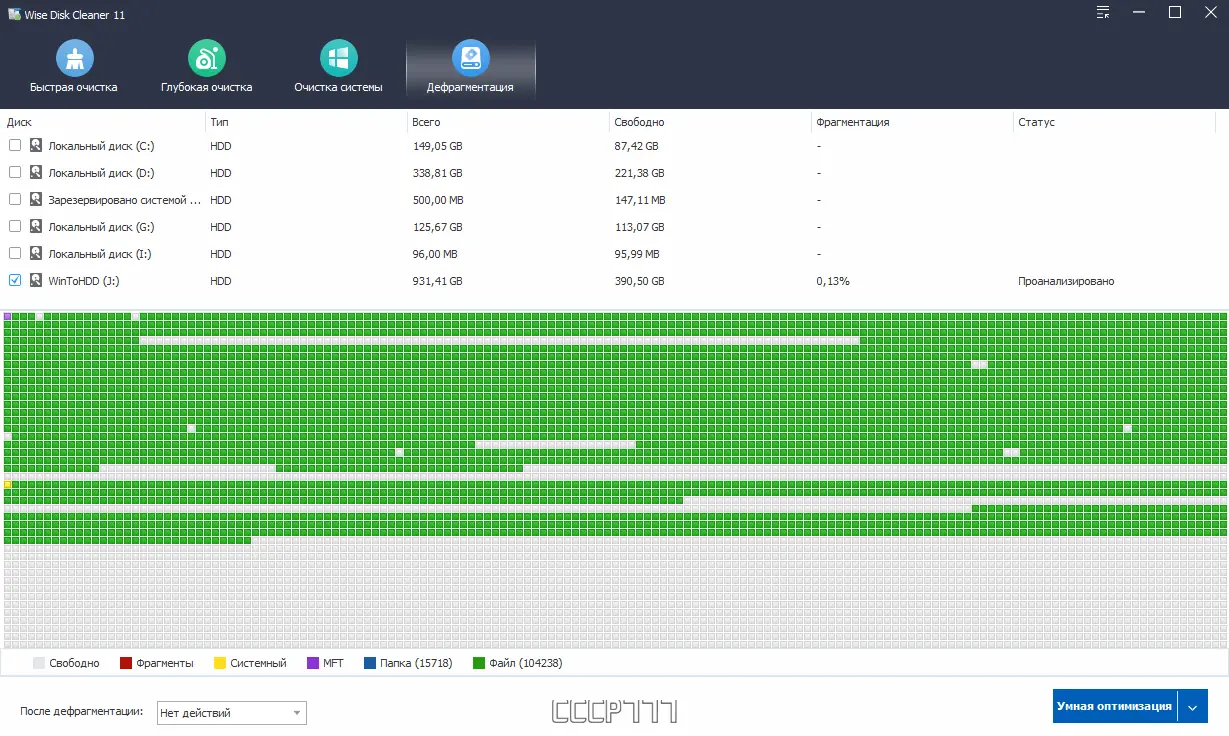Click the 221,38 GB free space value
1229x736 pixels.
pyautogui.click(x=640, y=173)
